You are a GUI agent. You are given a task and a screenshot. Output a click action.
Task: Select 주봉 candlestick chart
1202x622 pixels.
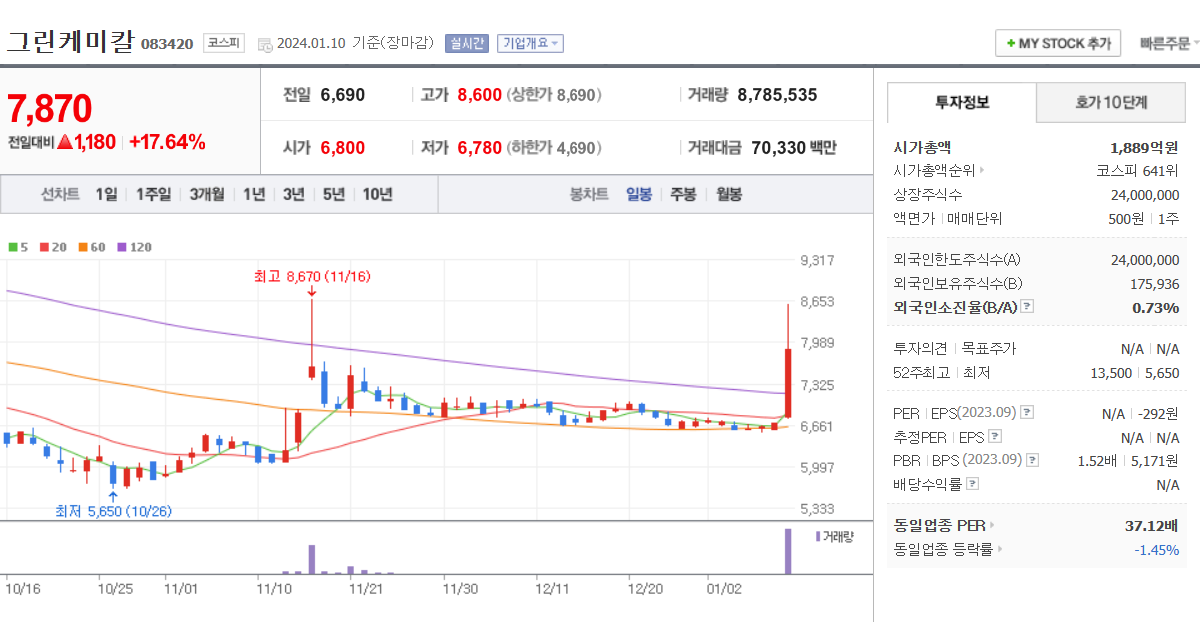coord(683,194)
